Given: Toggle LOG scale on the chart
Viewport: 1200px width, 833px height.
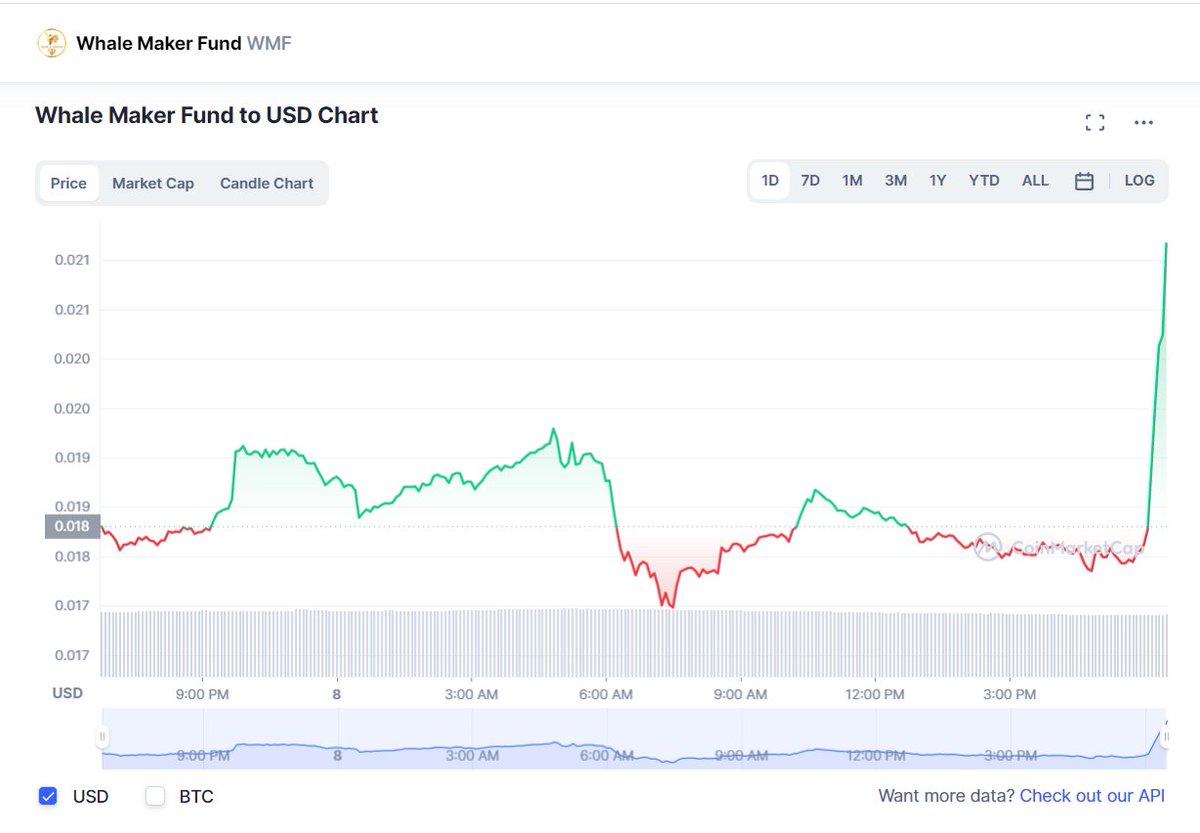Looking at the screenshot, I should point(1139,181).
